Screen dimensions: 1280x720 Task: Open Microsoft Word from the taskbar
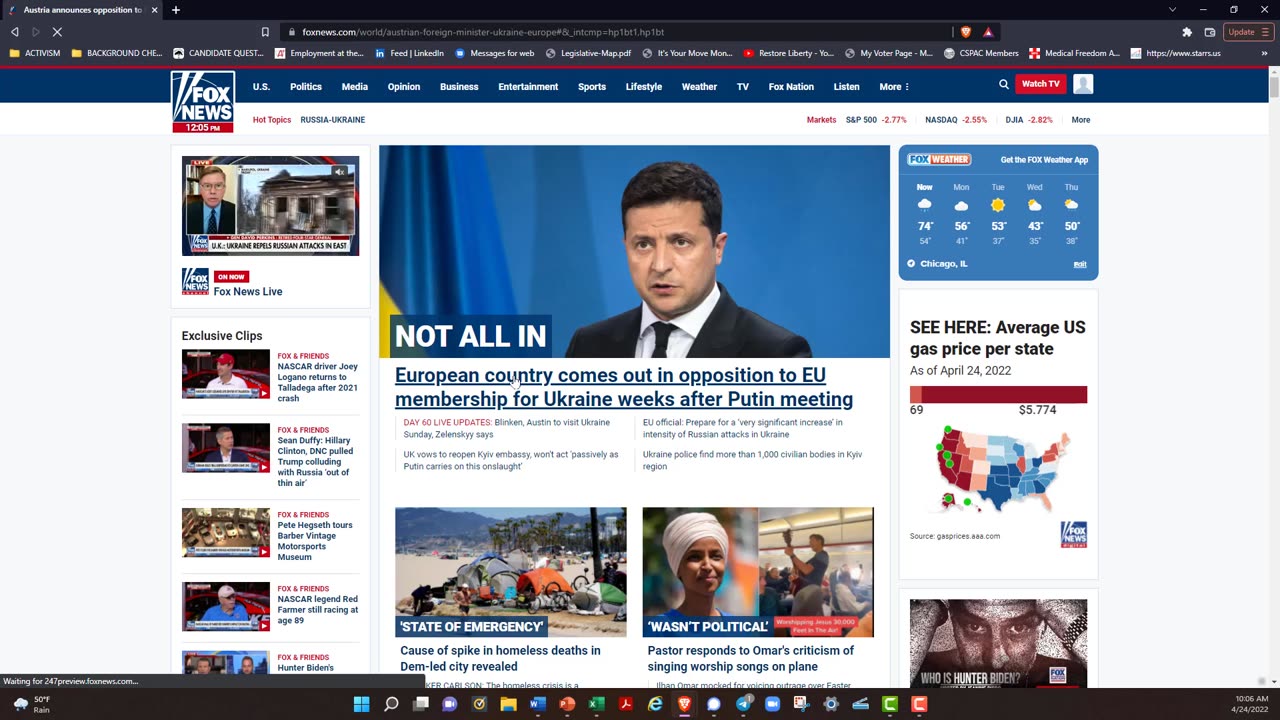click(537, 704)
